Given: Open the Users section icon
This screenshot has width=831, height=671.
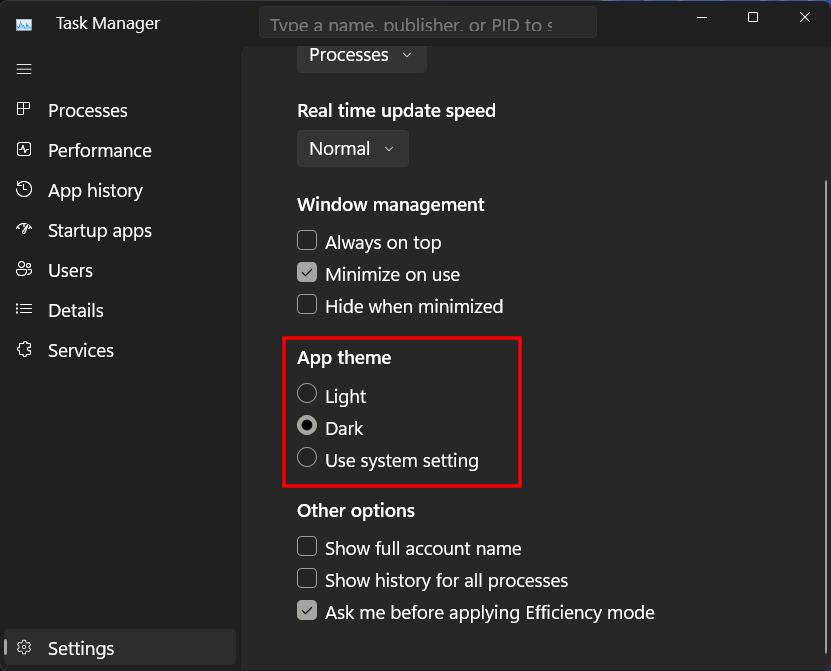Looking at the screenshot, I should coord(24,270).
